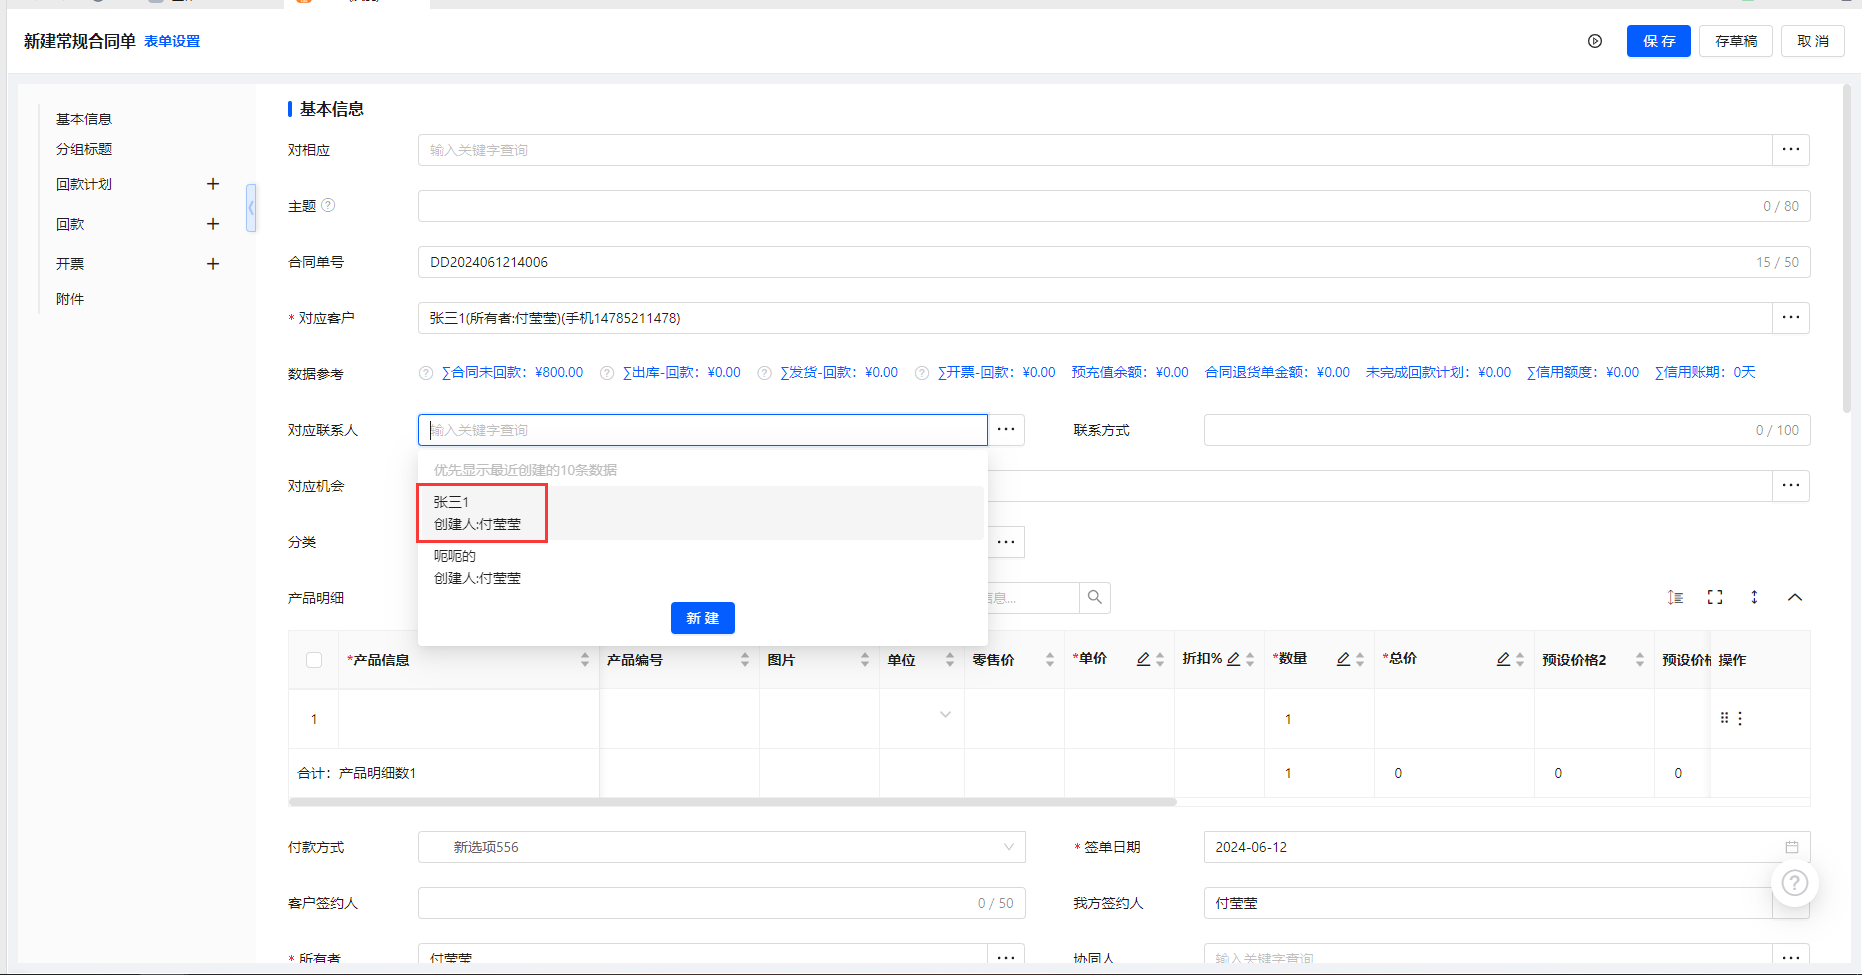Toggle fullscreen for product detail table
The width and height of the screenshot is (1862, 975).
1715,597
